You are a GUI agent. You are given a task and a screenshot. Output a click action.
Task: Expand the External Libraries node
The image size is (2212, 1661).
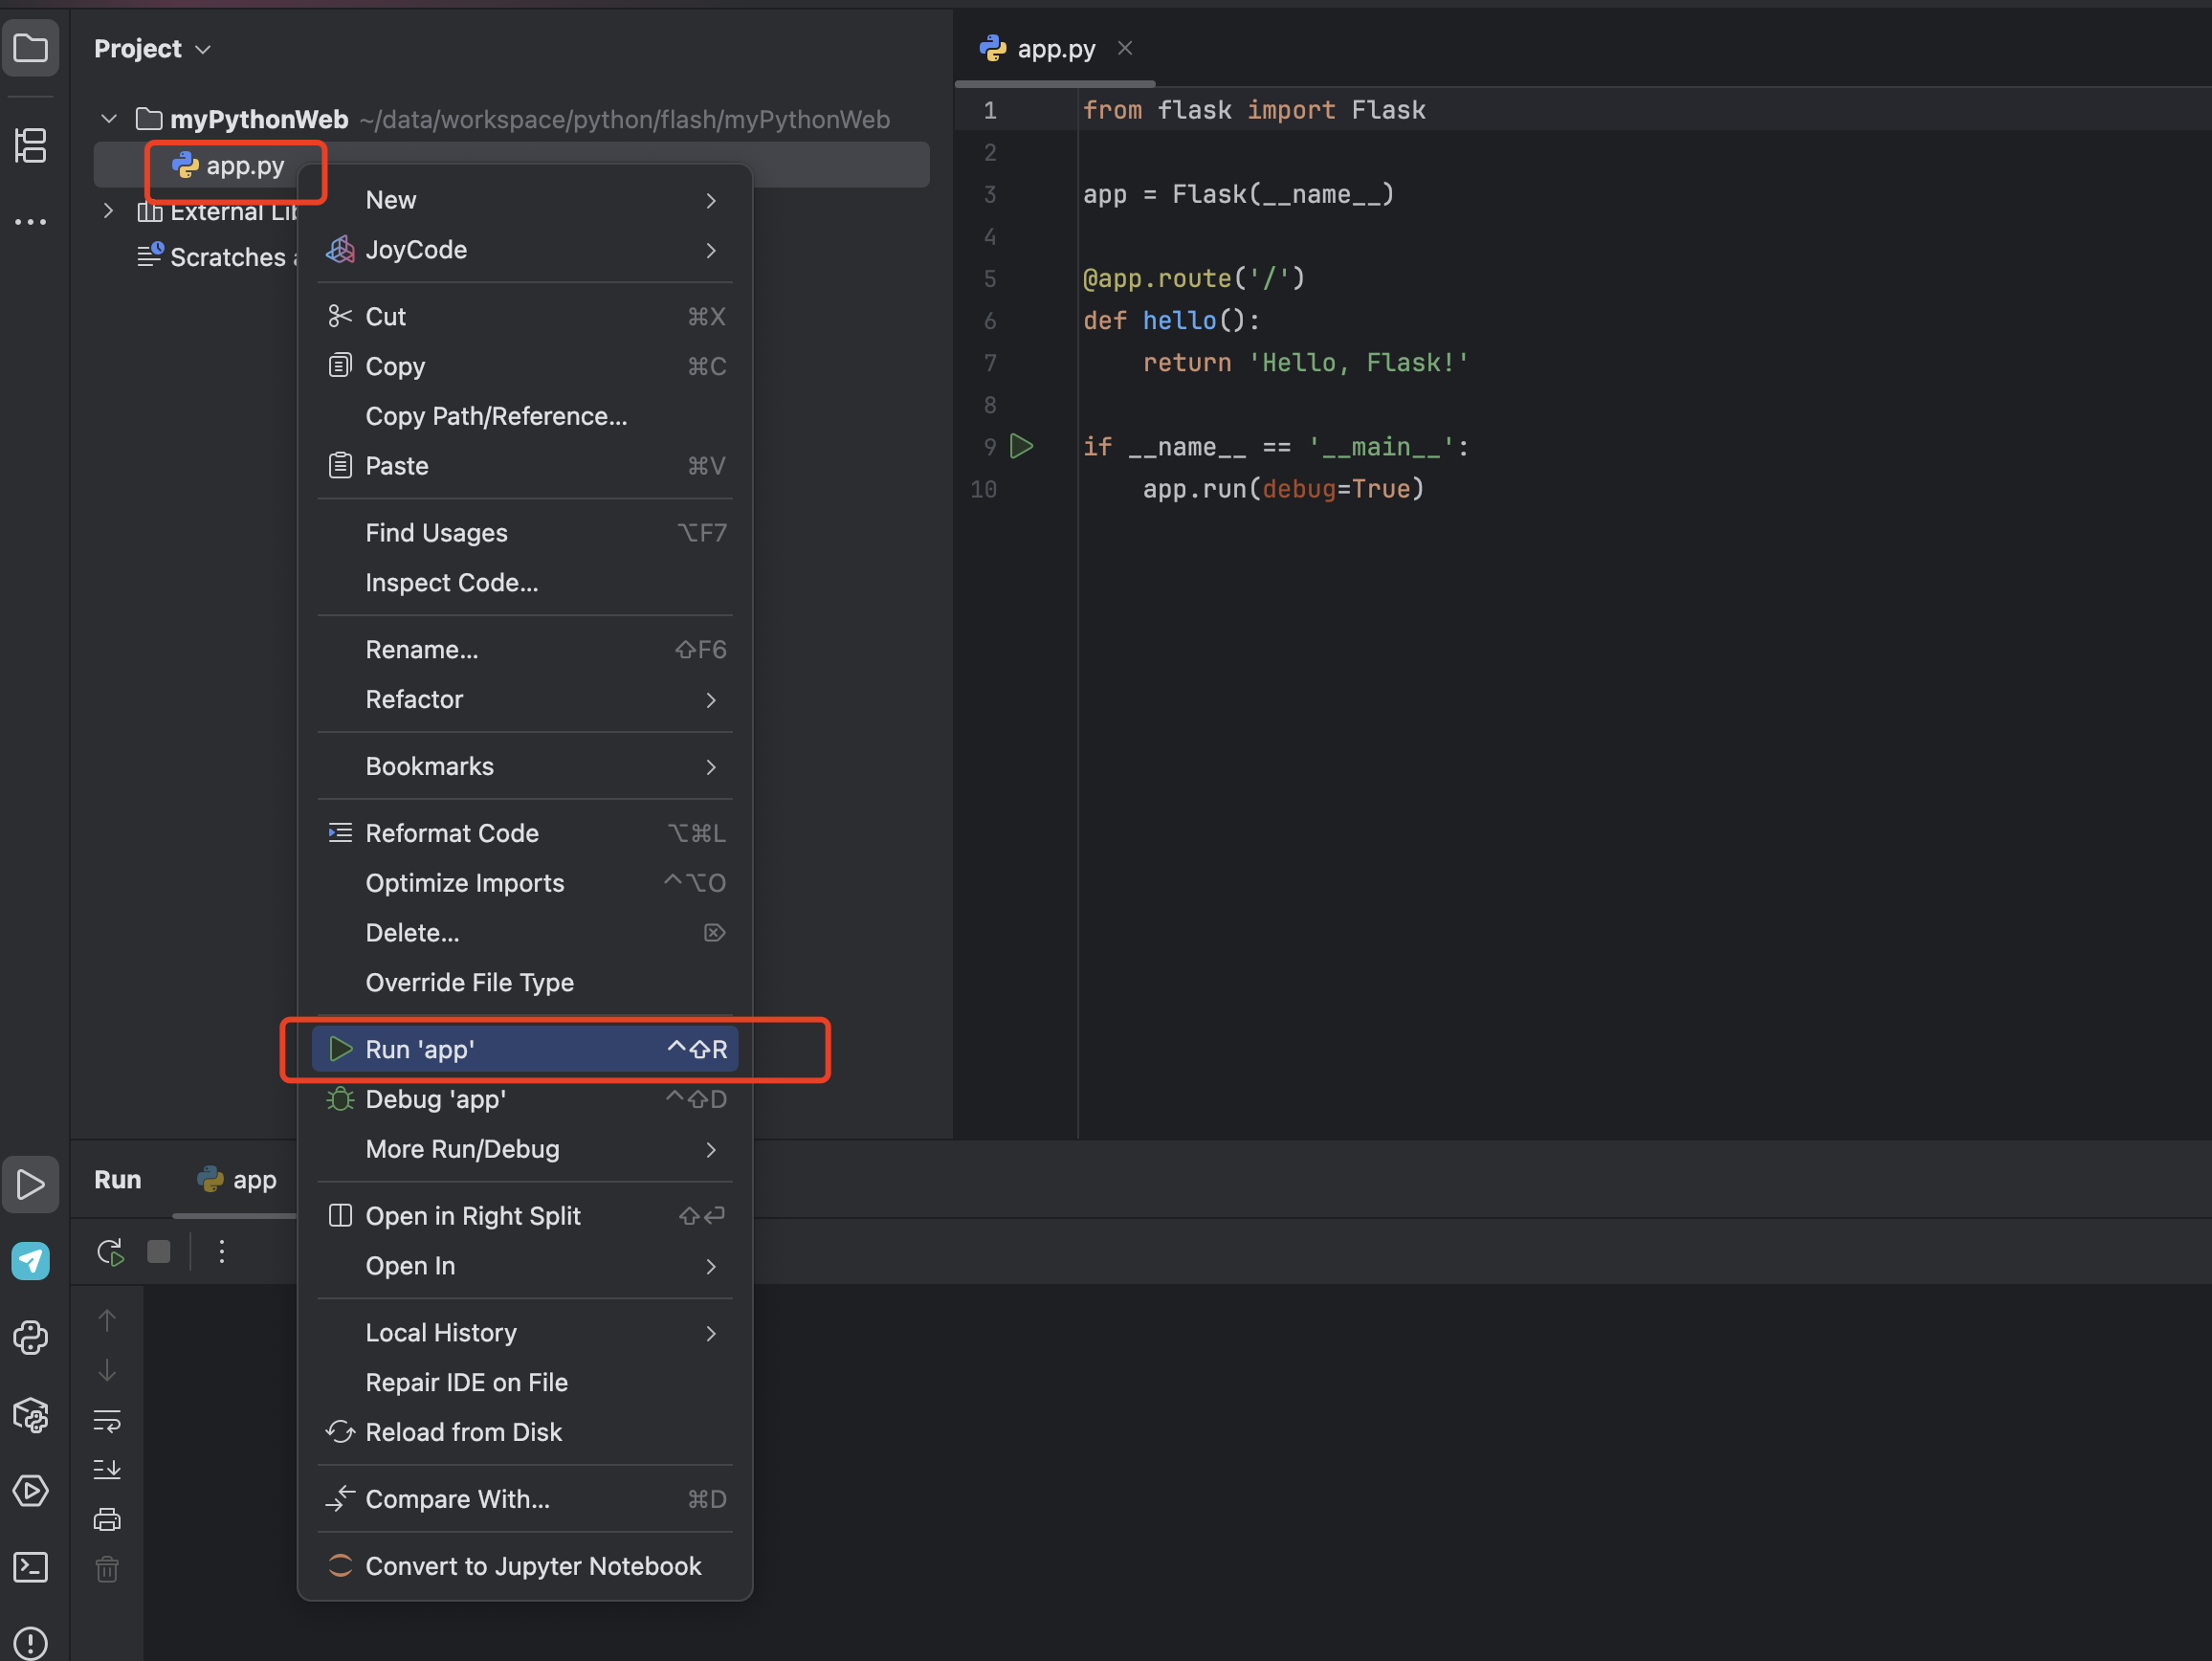108,210
